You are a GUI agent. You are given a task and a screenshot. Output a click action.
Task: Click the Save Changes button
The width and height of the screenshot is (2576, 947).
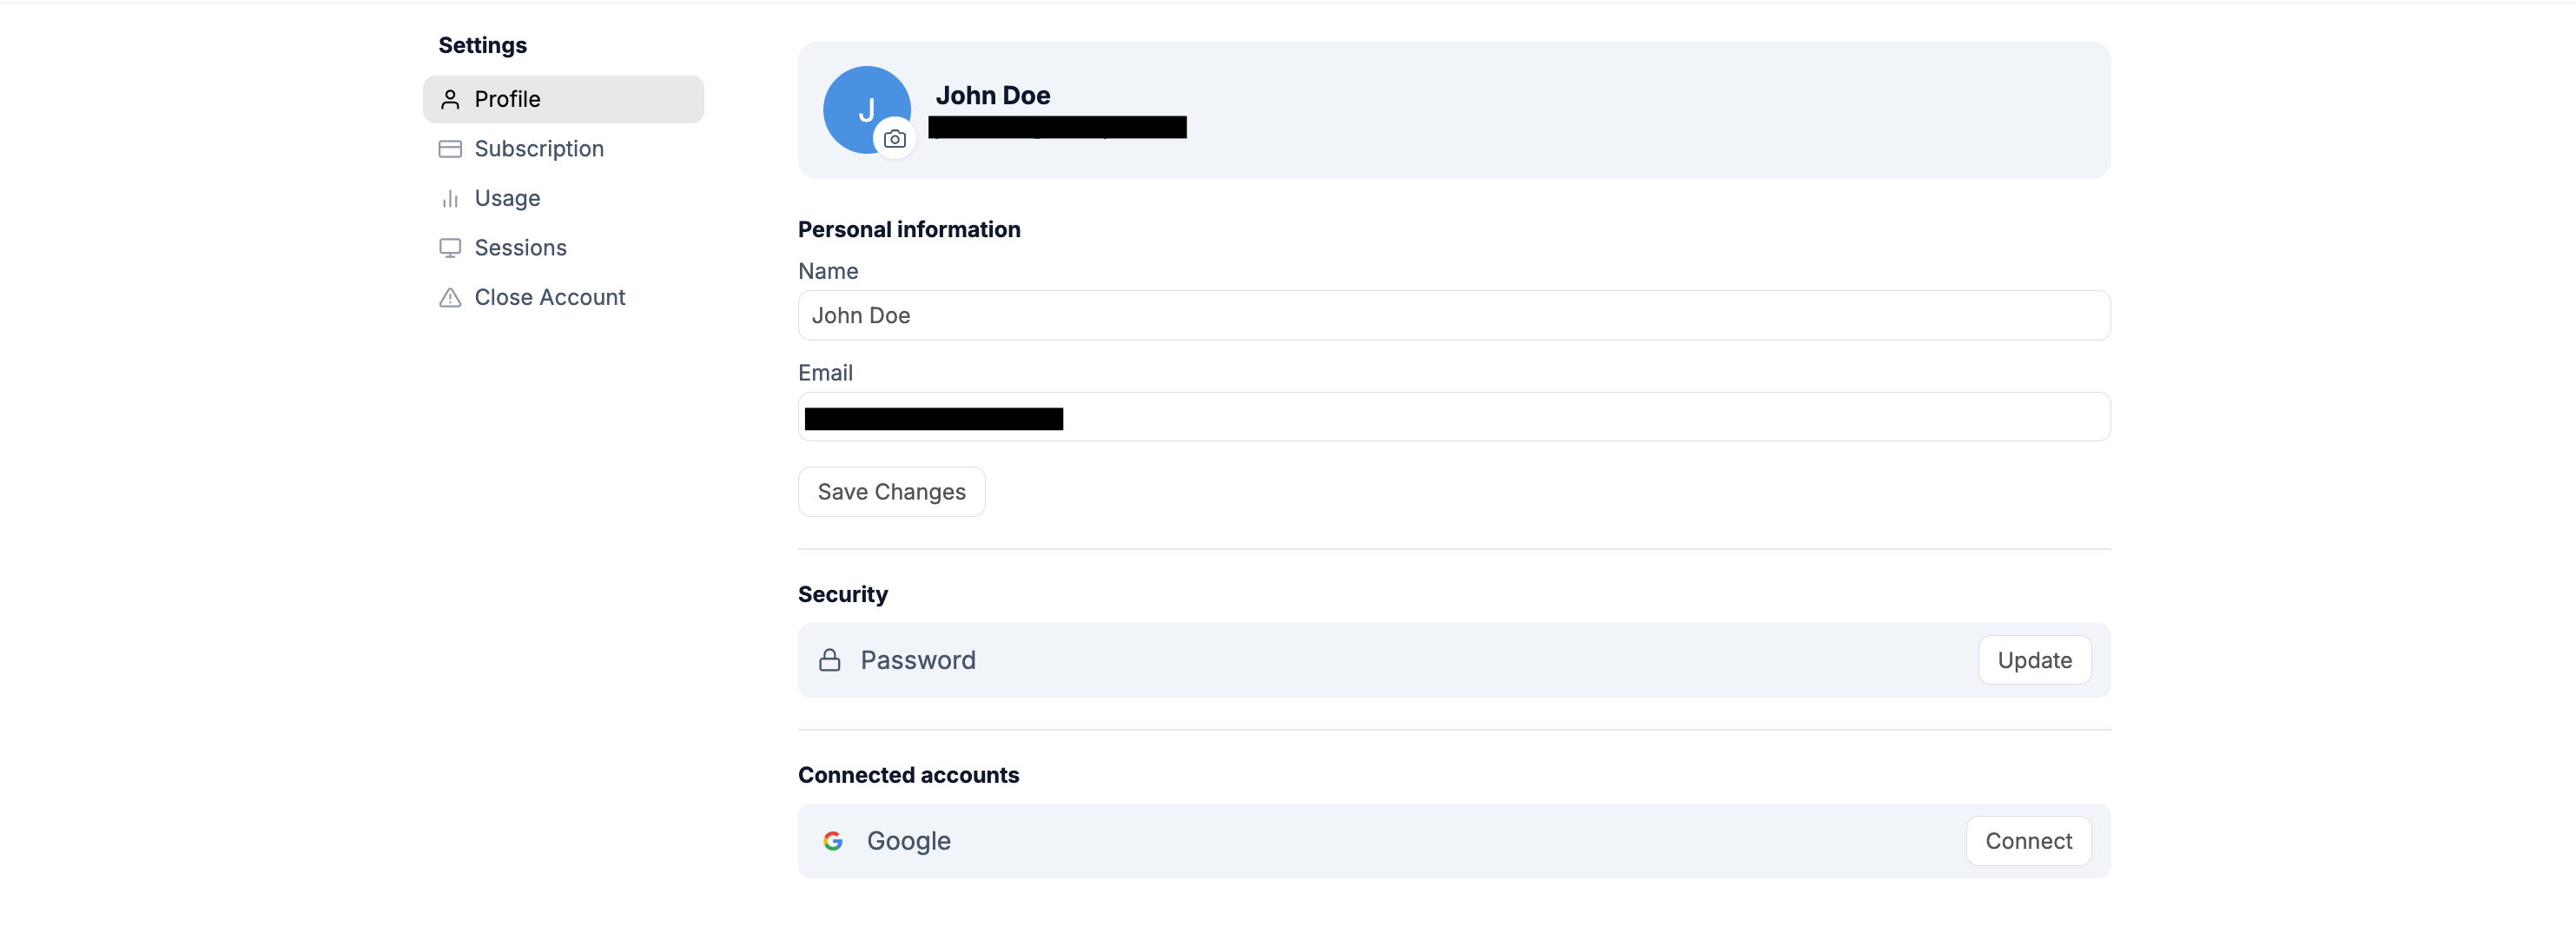(x=891, y=491)
